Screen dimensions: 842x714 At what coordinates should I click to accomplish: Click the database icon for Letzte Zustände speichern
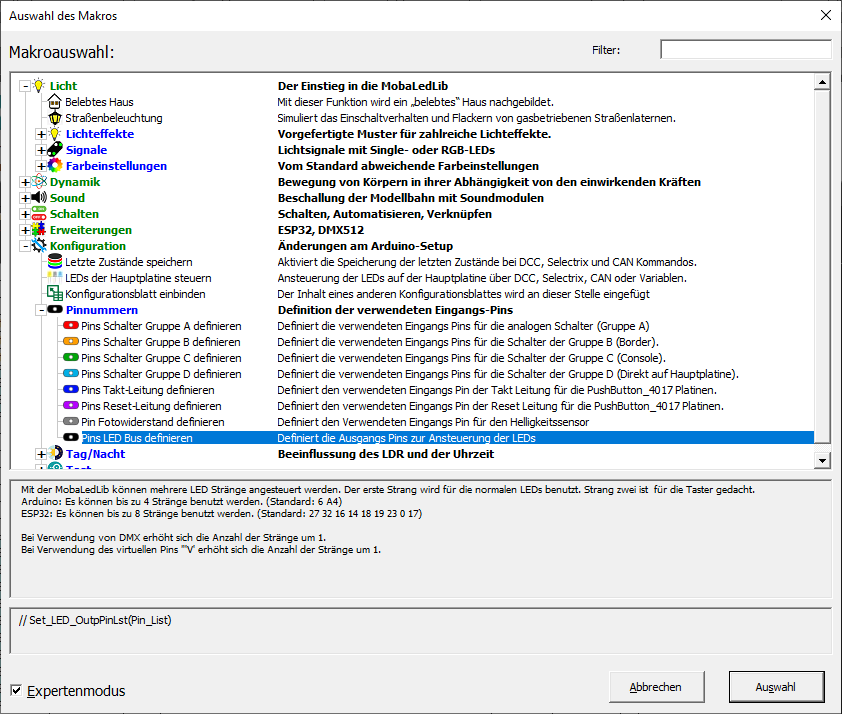coord(55,262)
